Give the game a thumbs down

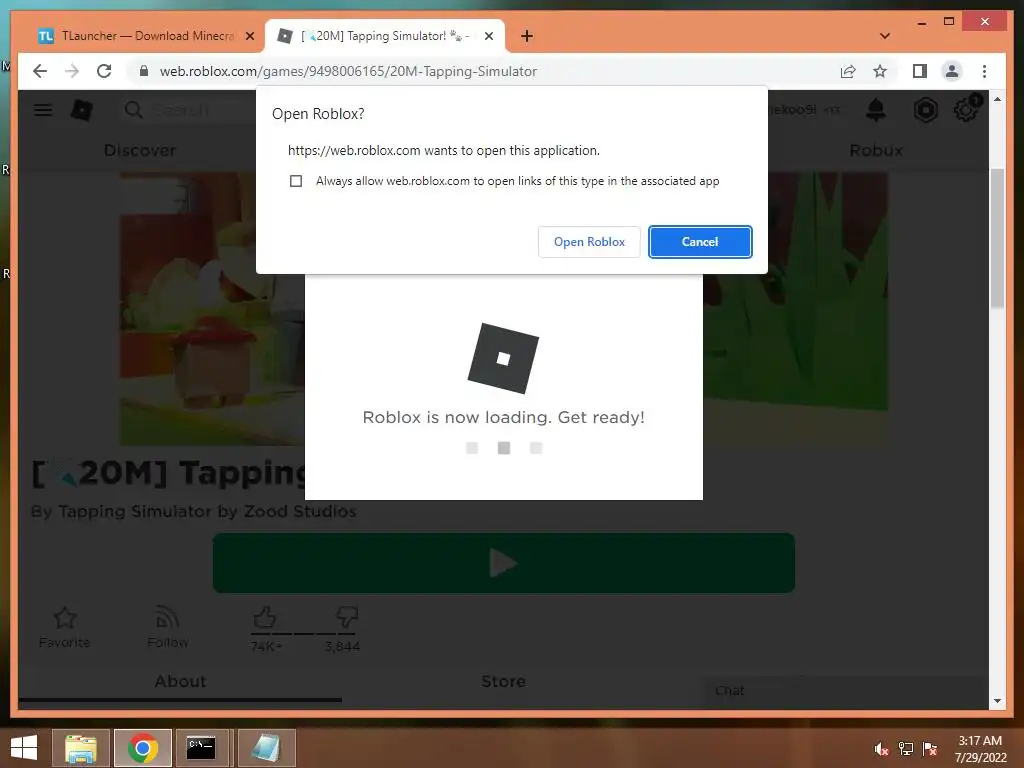pos(346,617)
